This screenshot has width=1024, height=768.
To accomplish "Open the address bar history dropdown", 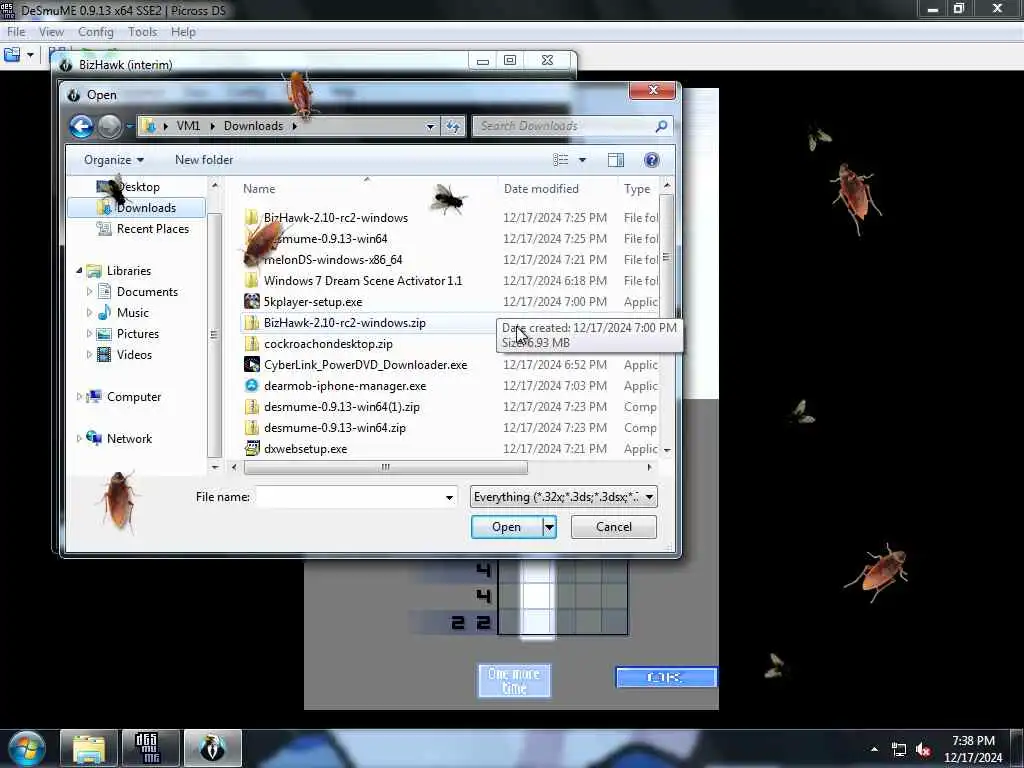I will pos(430,126).
